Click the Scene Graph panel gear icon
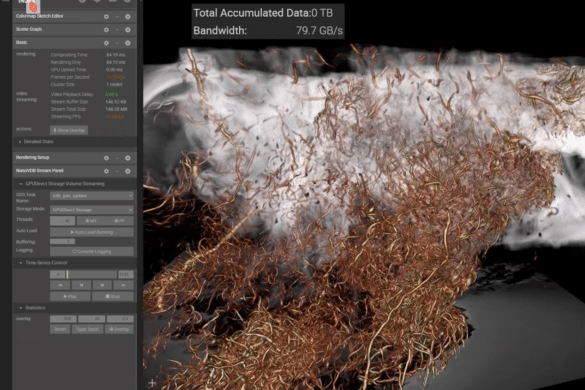 (x=106, y=29)
